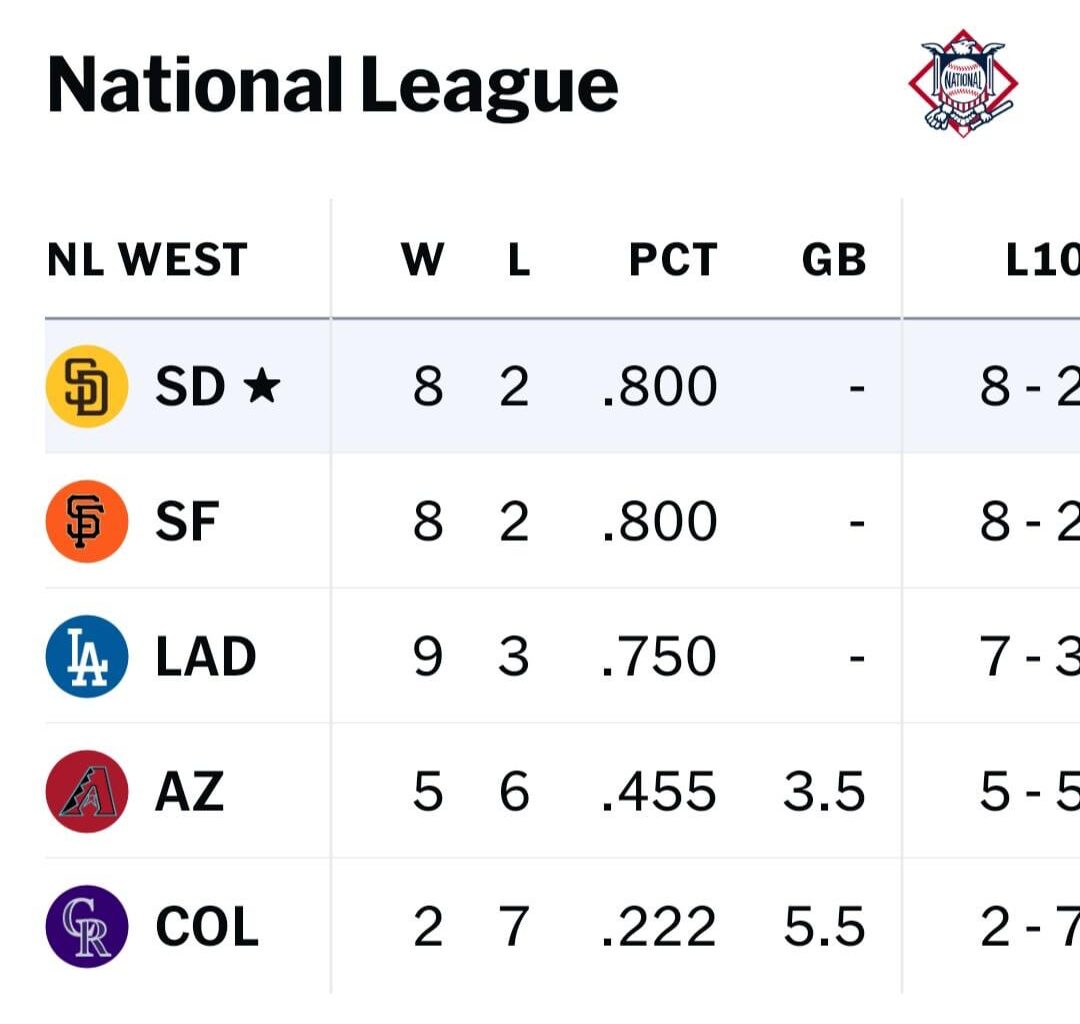Open the SF team link
Screen dimensions: 1080x1024
(187, 521)
